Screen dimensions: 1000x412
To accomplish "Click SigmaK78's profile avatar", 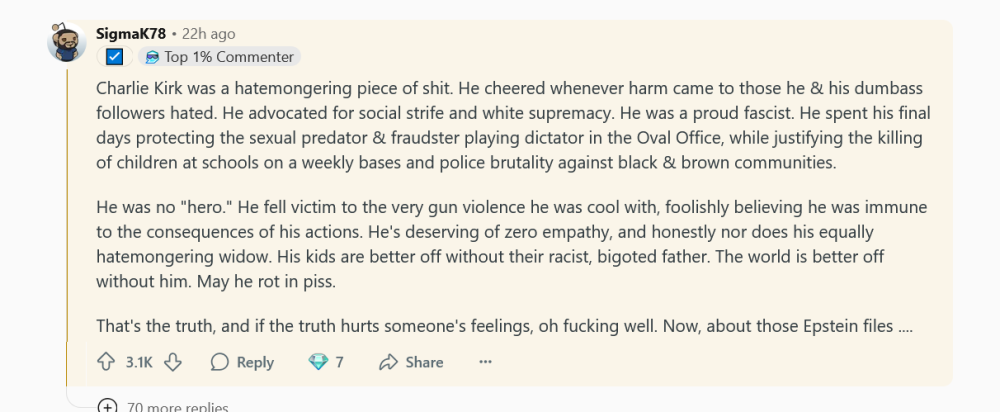I will (66, 41).
